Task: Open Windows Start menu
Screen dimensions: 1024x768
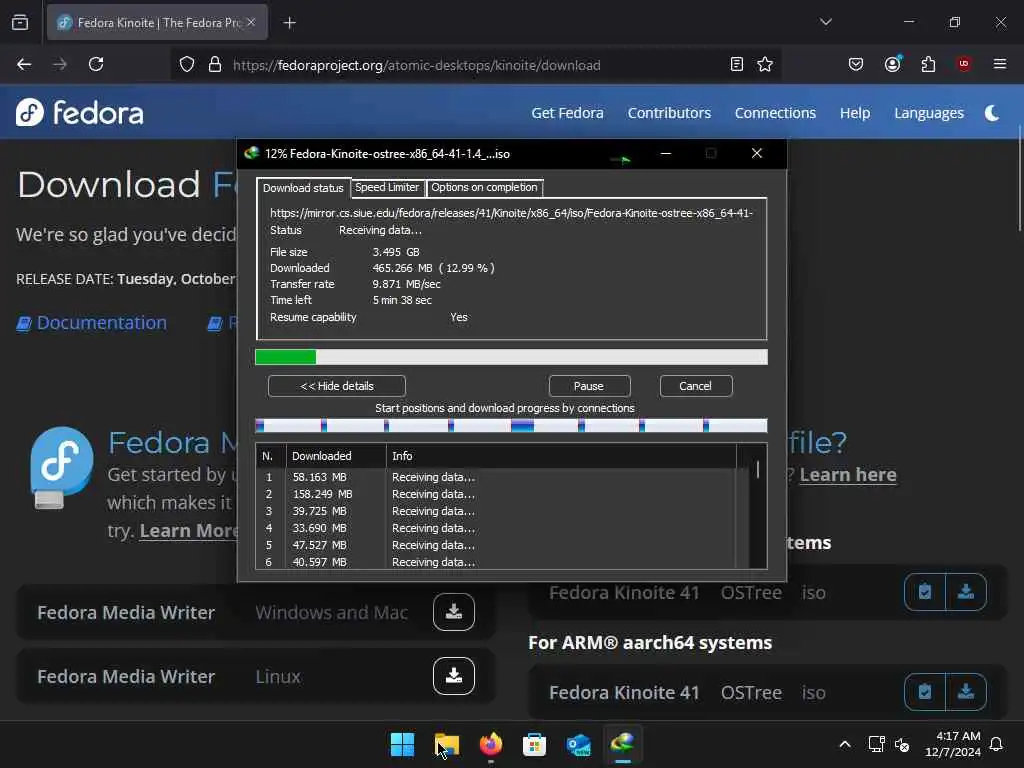Action: pos(402,744)
